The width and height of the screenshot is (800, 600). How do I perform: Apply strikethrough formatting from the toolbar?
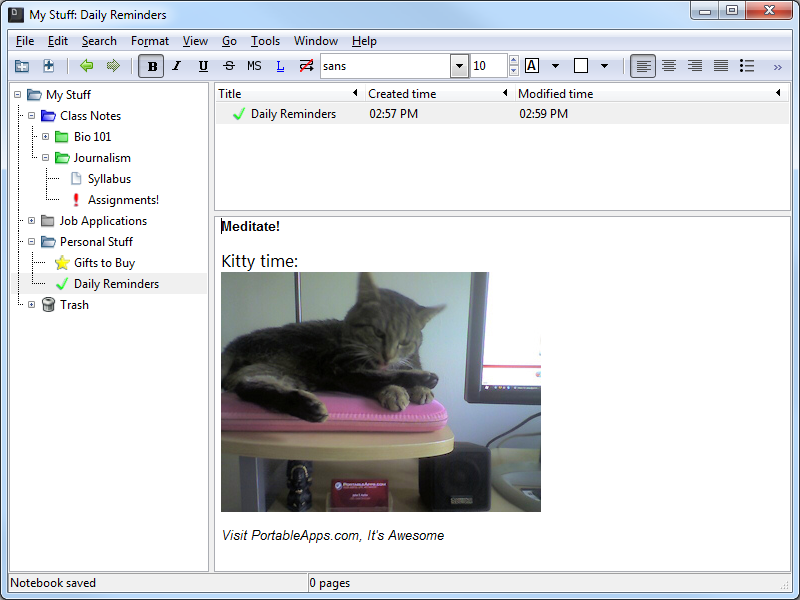(x=229, y=66)
